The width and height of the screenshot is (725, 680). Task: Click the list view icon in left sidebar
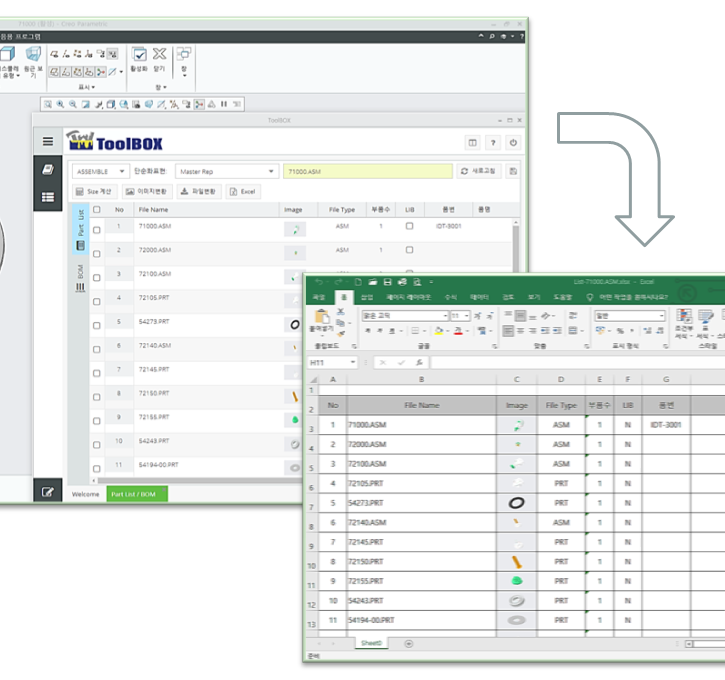tap(47, 197)
